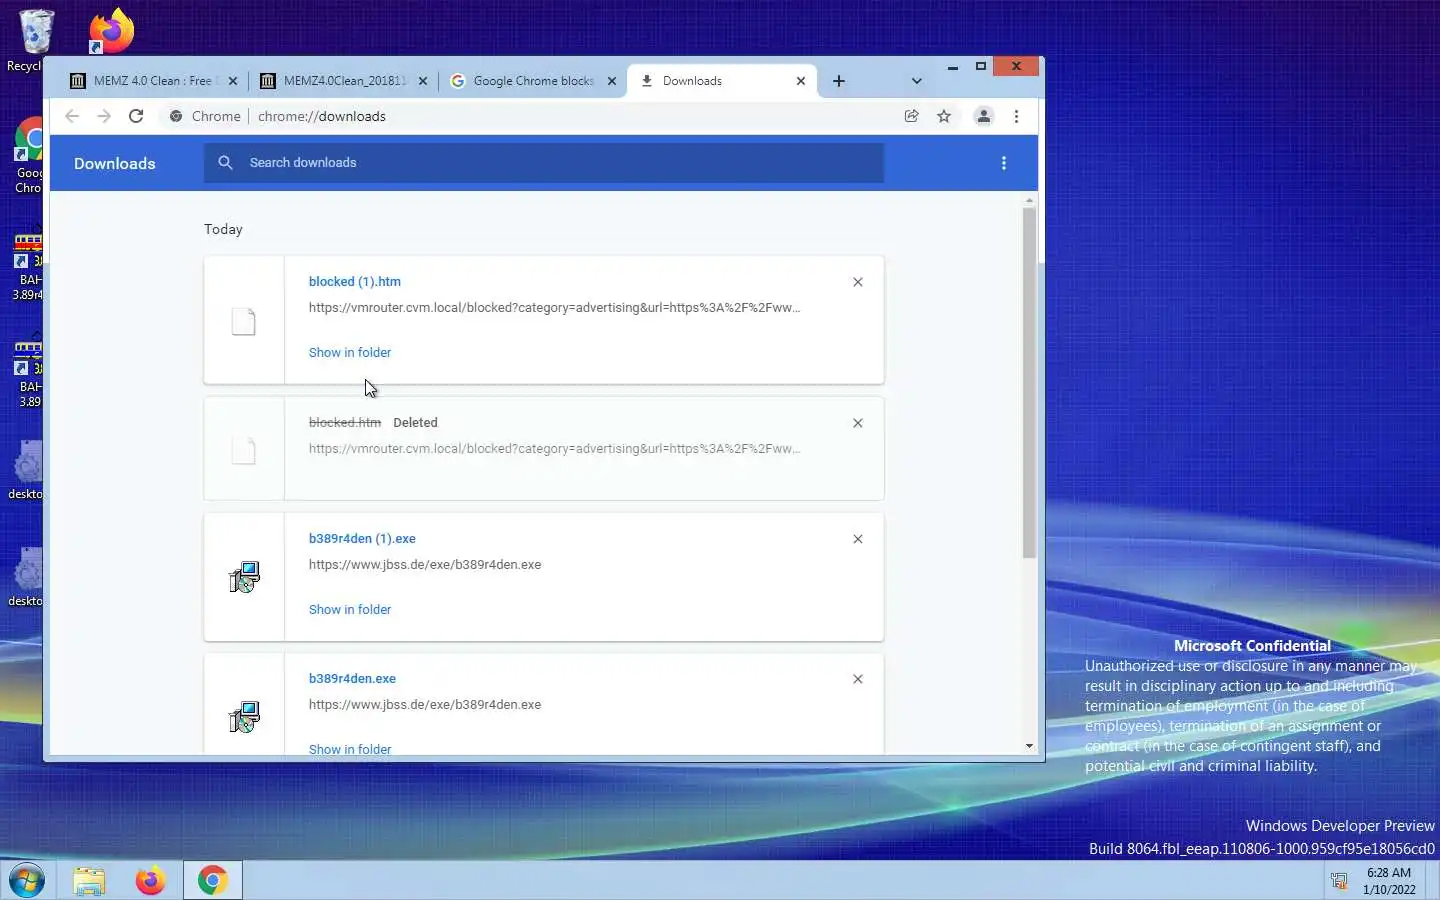Show b389r4den.exe in folder
Viewport: 1440px width, 900px height.
click(x=350, y=749)
